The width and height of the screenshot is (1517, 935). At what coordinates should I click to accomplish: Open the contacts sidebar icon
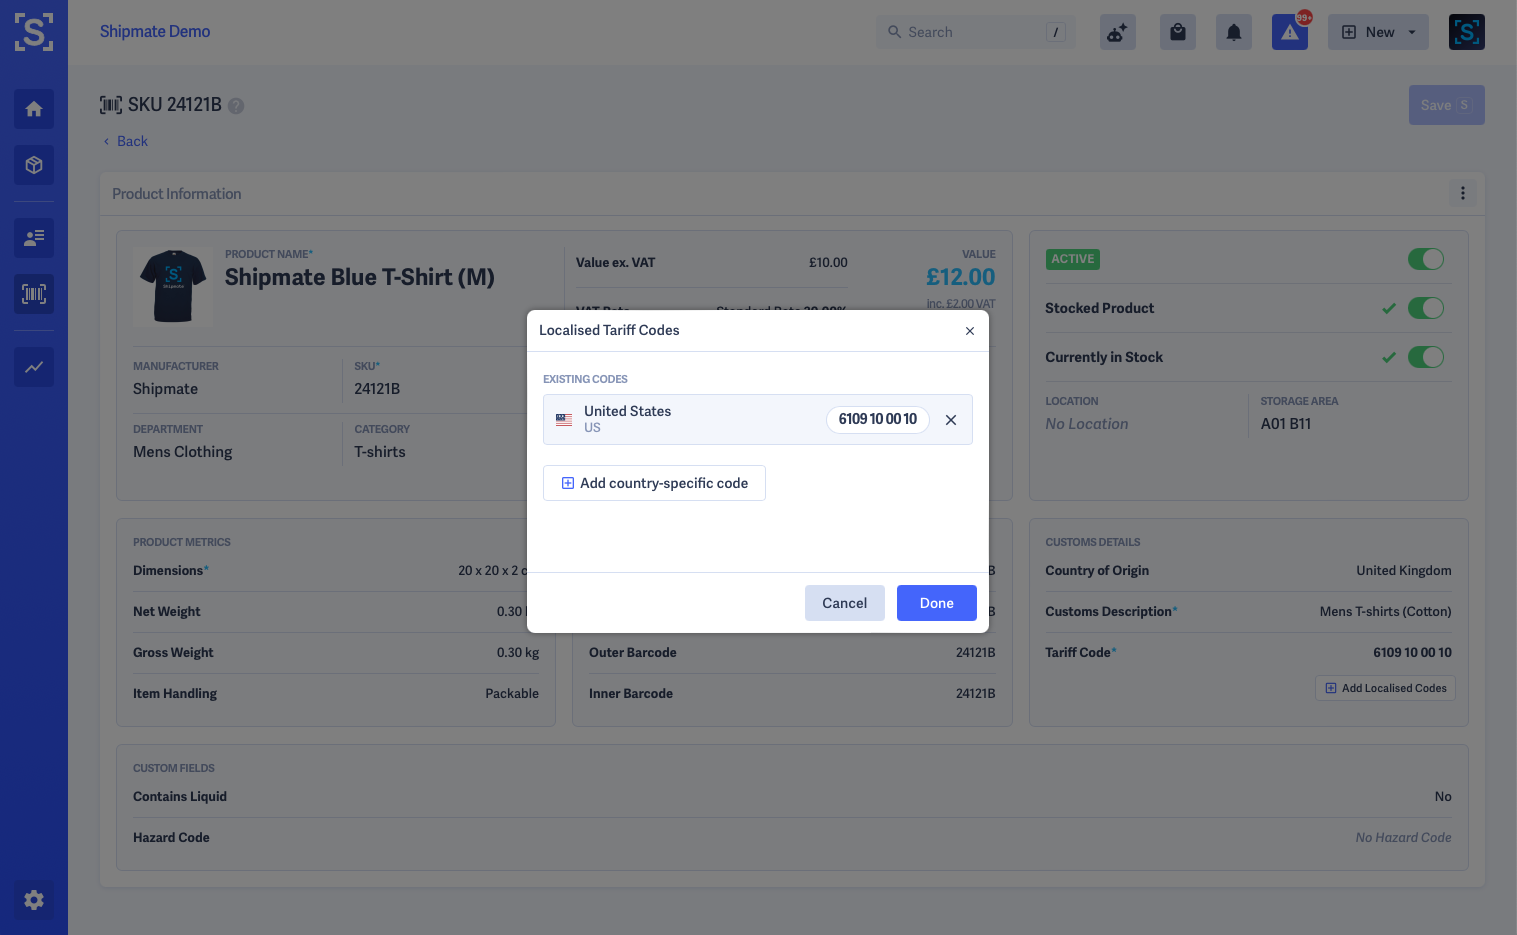coord(34,238)
